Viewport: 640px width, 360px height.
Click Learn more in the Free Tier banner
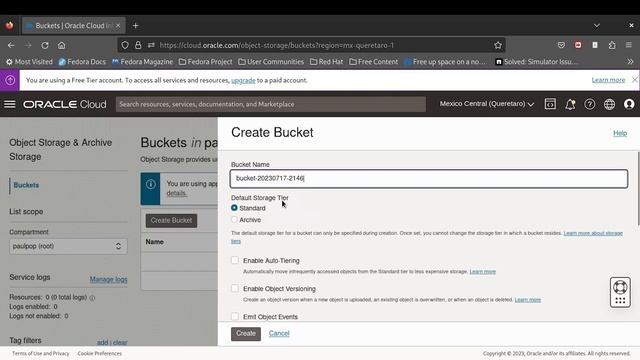[608, 80]
